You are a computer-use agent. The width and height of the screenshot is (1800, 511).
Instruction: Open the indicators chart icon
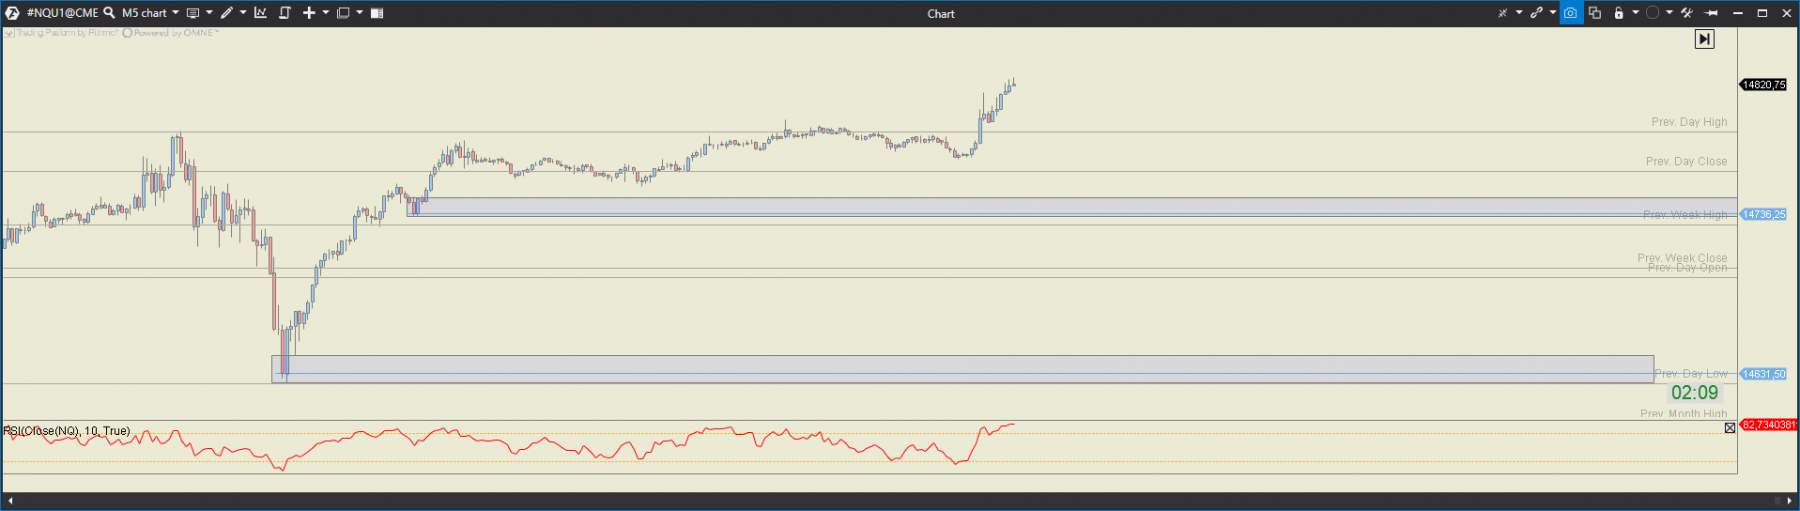coord(260,13)
